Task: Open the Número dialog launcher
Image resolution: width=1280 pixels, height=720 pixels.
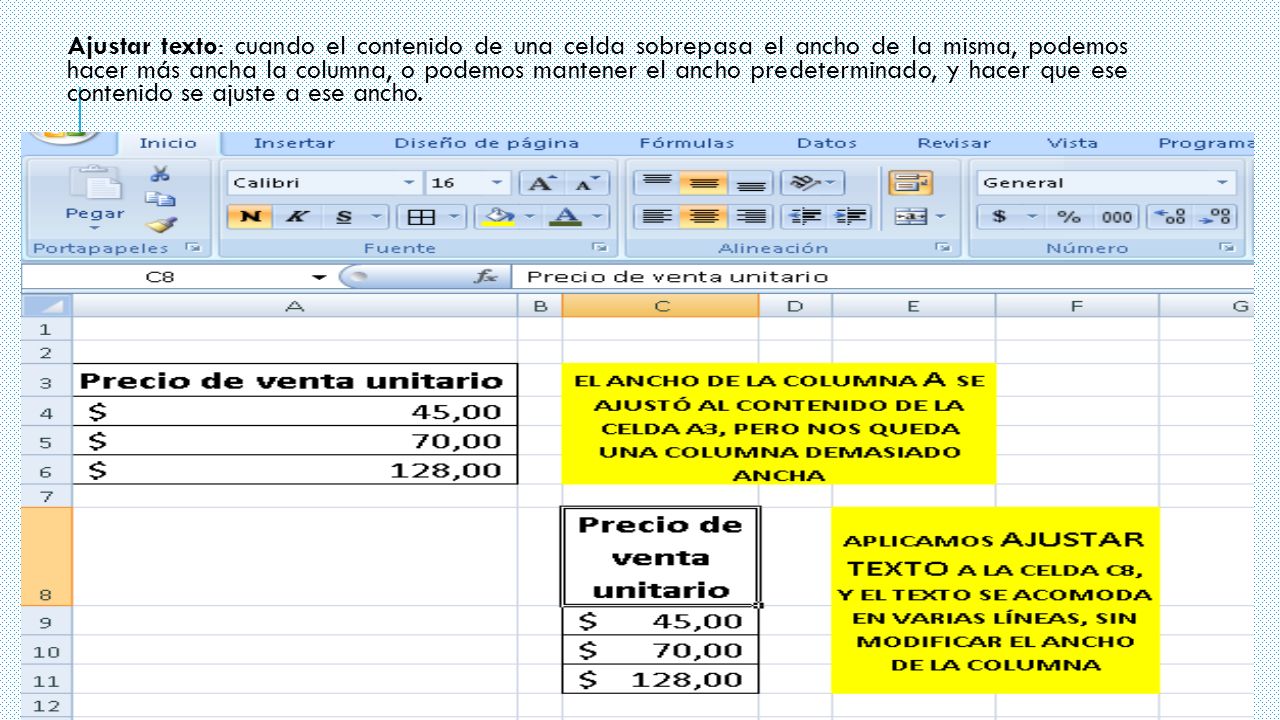Action: point(1228,247)
